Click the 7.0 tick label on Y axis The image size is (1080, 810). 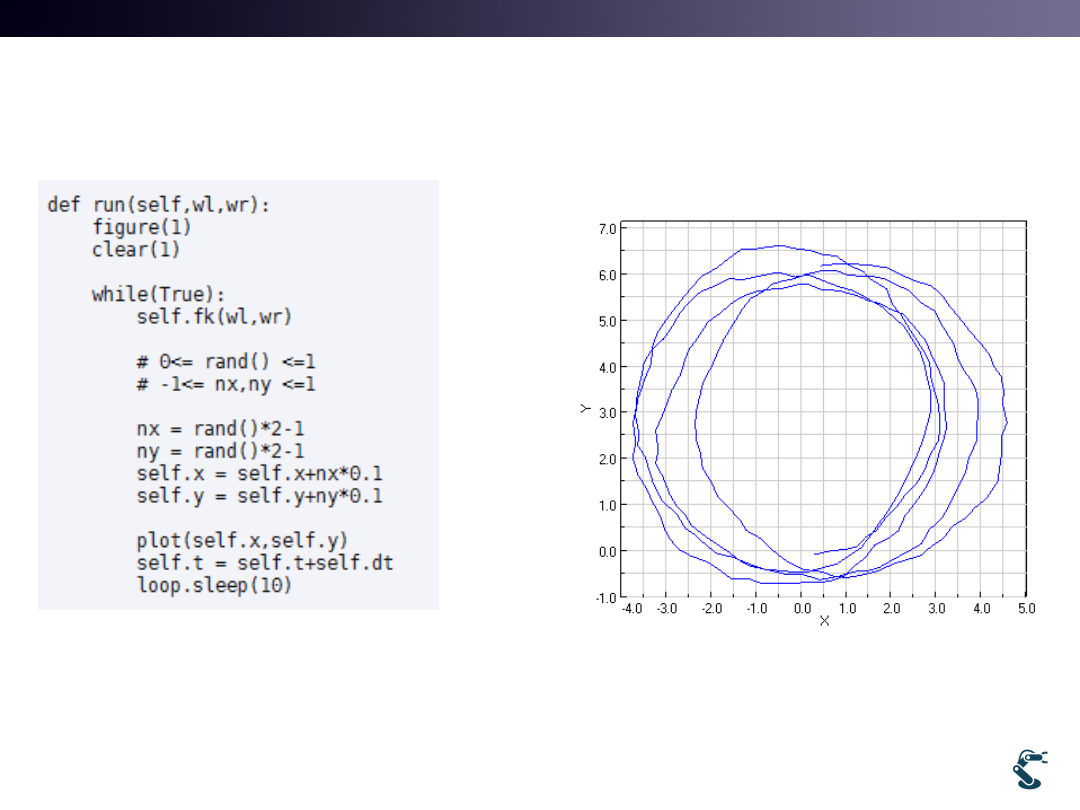pyautogui.click(x=608, y=229)
